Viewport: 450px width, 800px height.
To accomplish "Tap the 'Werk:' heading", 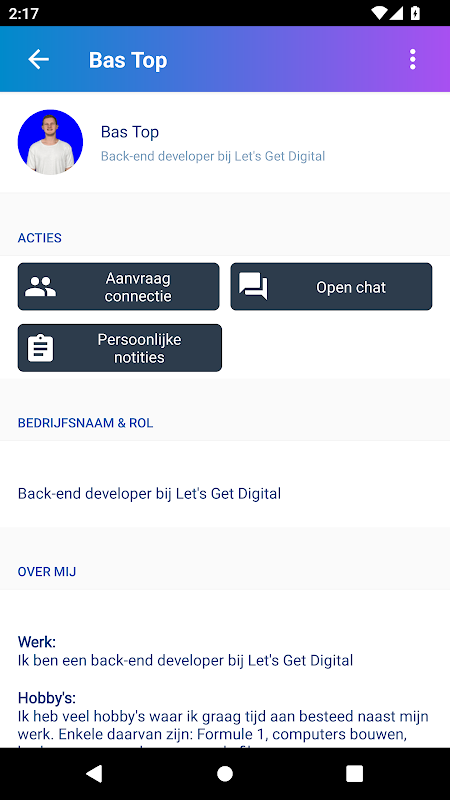I will (37, 641).
